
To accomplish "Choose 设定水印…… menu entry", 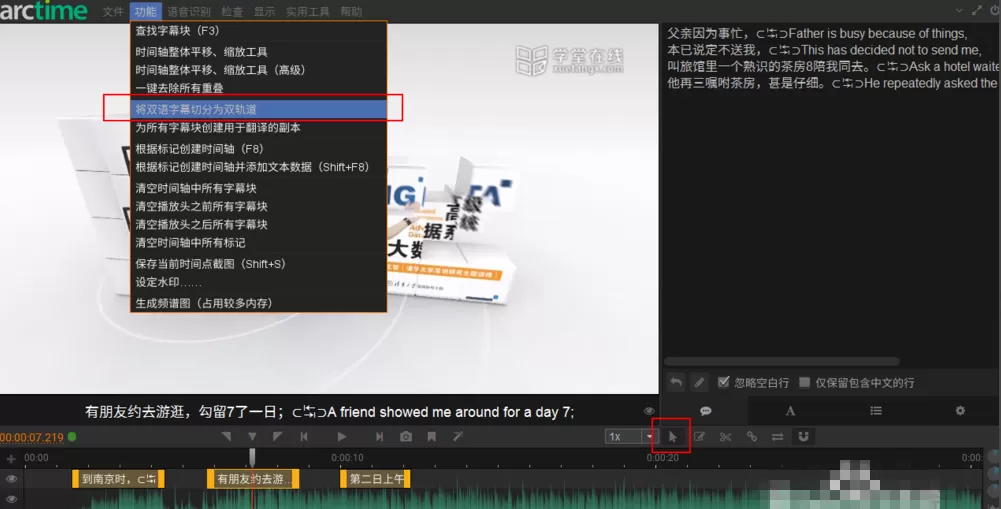I will tap(259, 282).
